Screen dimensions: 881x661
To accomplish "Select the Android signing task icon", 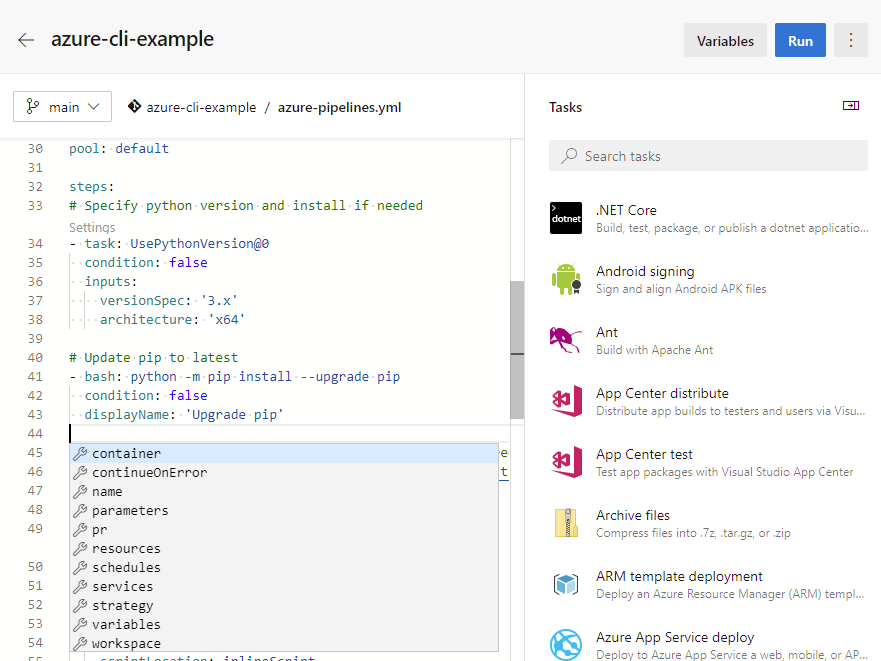I will 566,279.
